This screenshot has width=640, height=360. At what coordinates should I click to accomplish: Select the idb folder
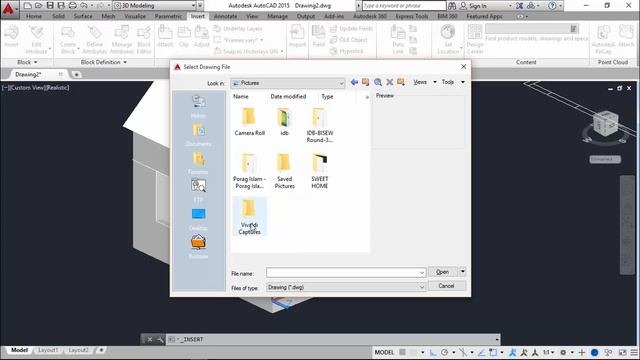coord(284,122)
